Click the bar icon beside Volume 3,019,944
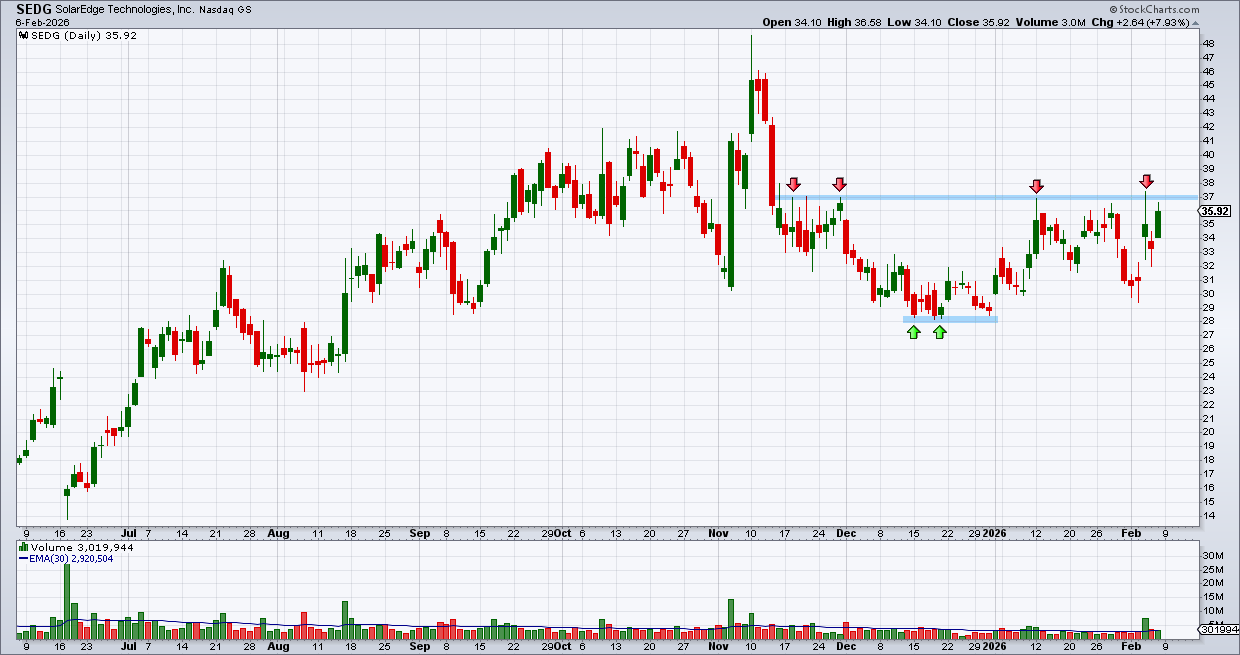This screenshot has height=655, width=1240. (23, 548)
